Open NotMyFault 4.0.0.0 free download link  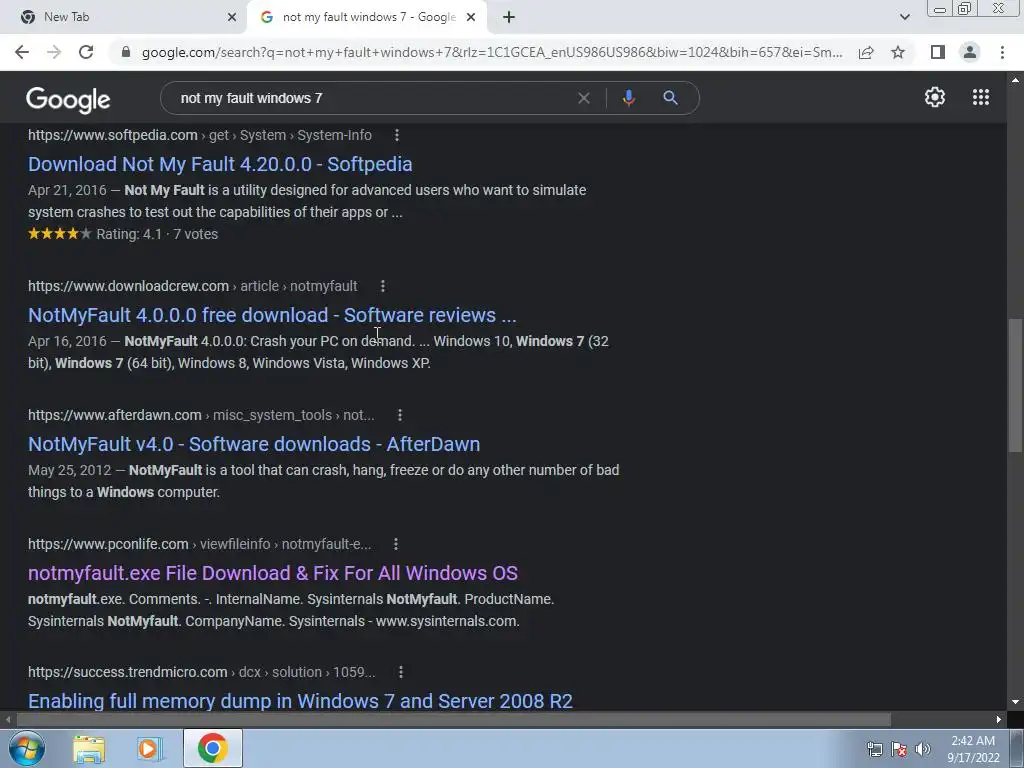coord(272,315)
